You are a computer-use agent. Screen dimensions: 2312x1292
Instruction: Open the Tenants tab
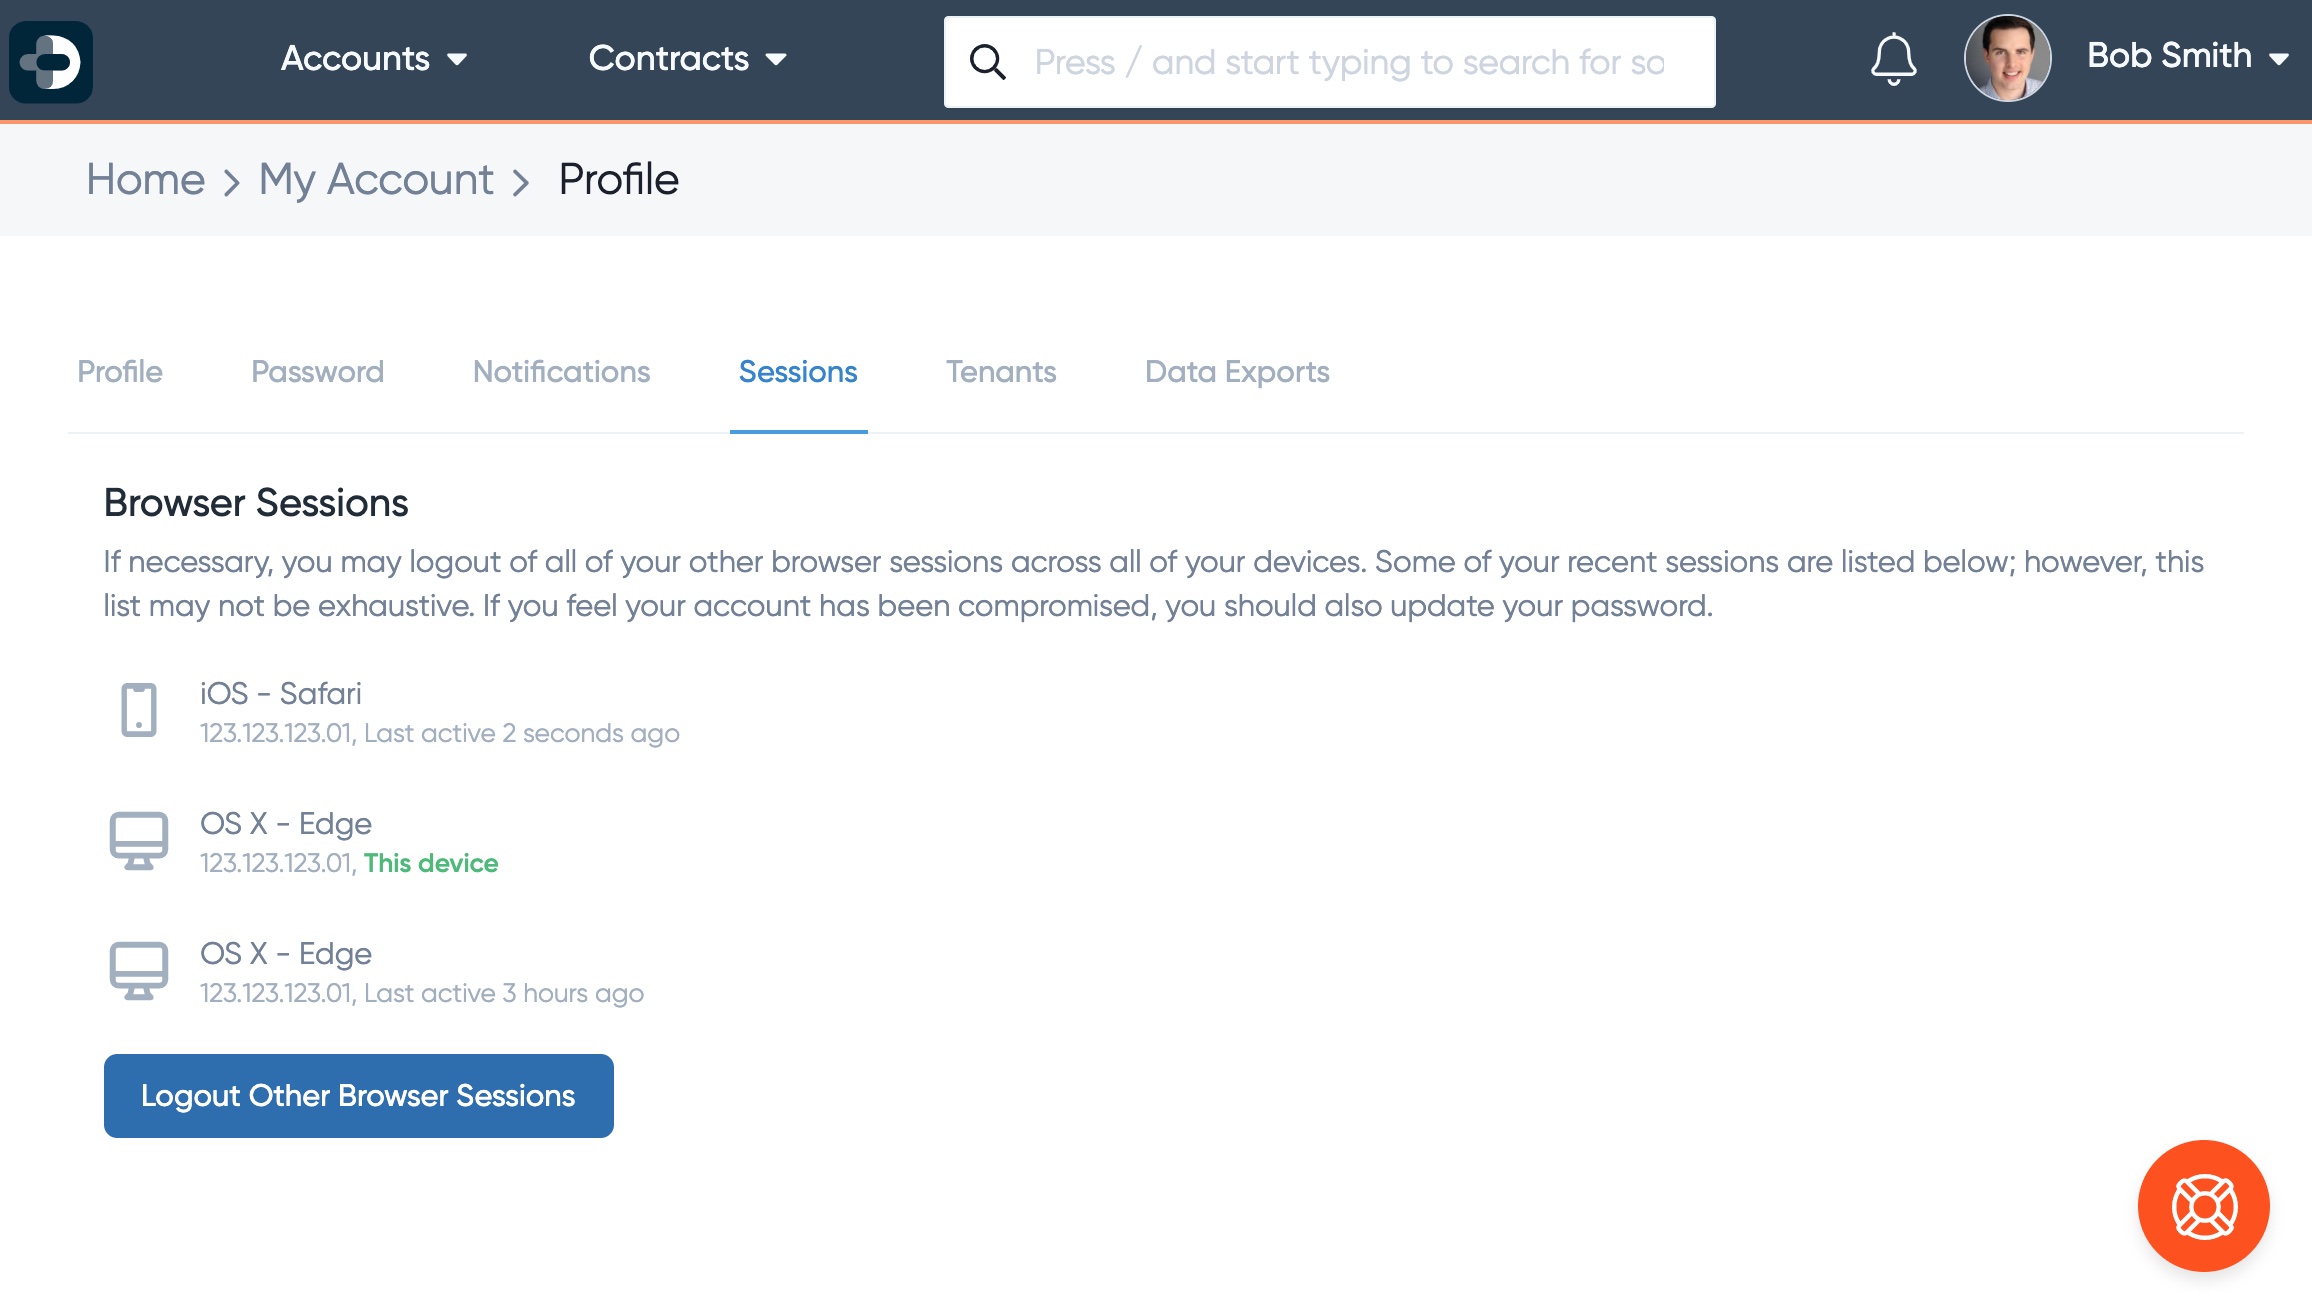click(x=1001, y=372)
